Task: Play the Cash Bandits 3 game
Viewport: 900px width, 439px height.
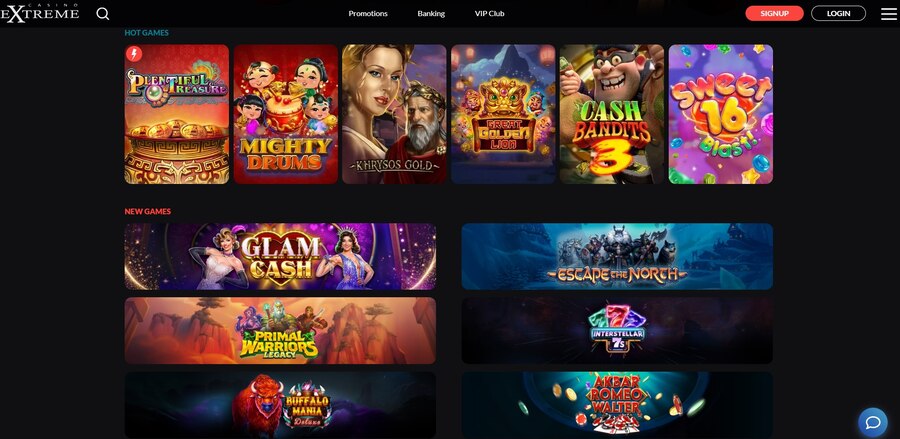Action: click(x=612, y=114)
